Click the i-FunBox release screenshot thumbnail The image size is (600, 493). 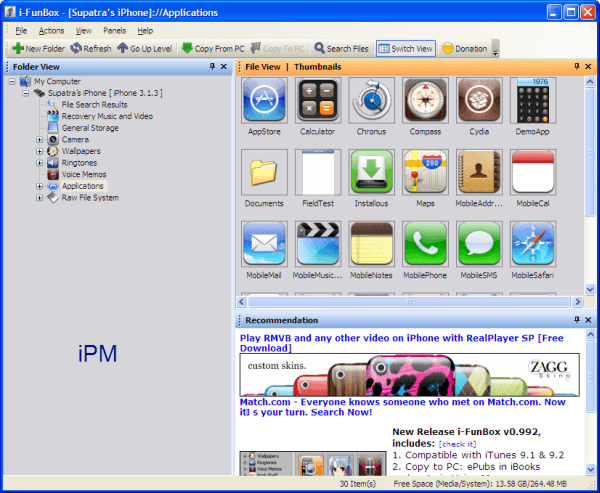[313, 464]
